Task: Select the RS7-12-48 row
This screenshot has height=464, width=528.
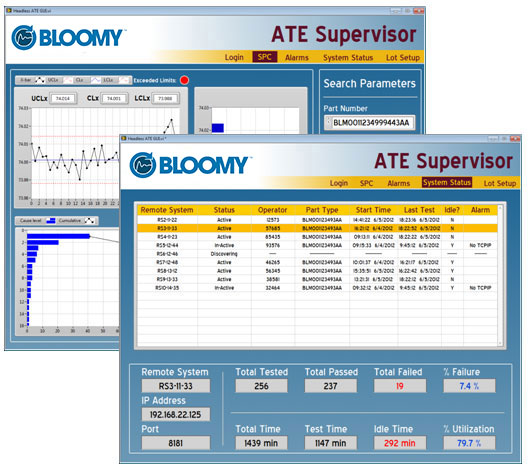Action: tap(317, 262)
